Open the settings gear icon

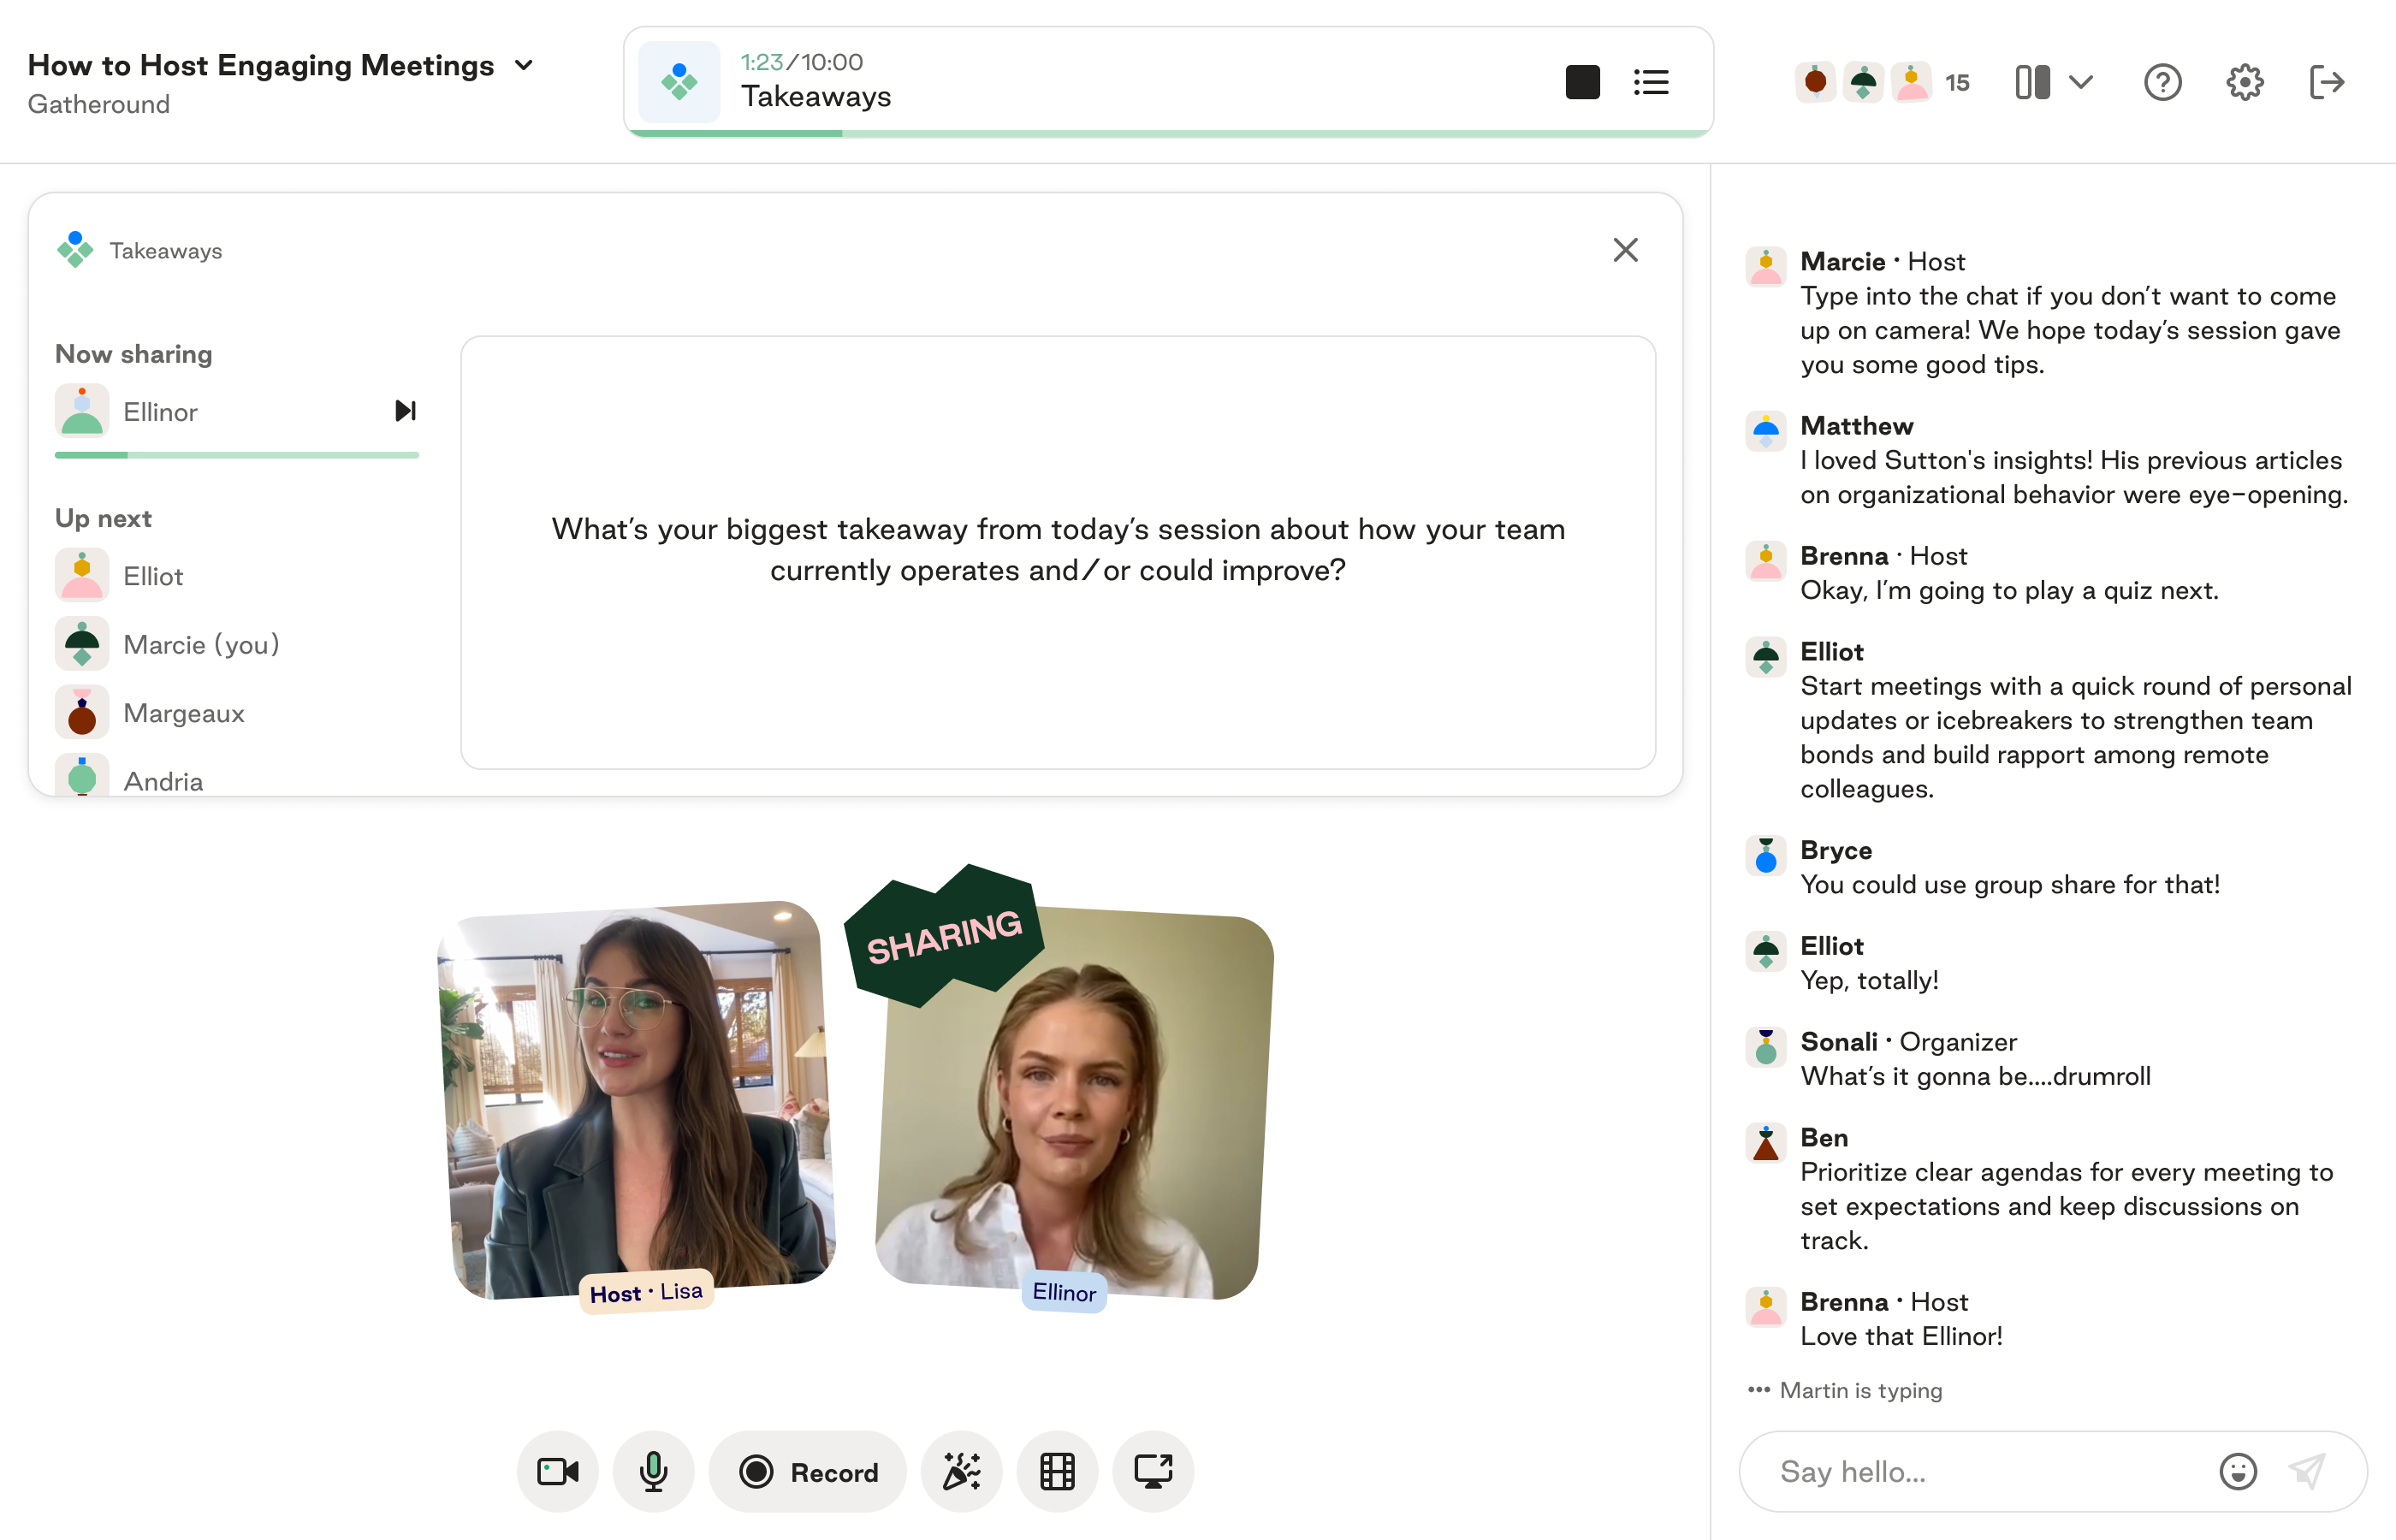2244,82
